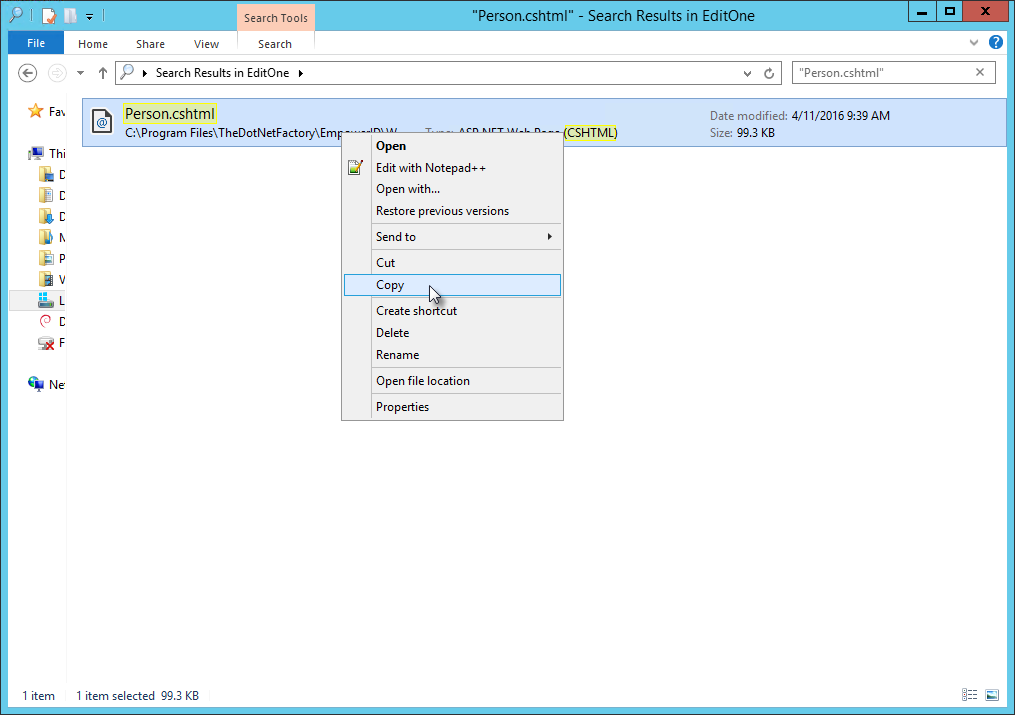Click the search magnifier in the address bar
Image resolution: width=1015 pixels, height=715 pixels.
[x=125, y=72]
